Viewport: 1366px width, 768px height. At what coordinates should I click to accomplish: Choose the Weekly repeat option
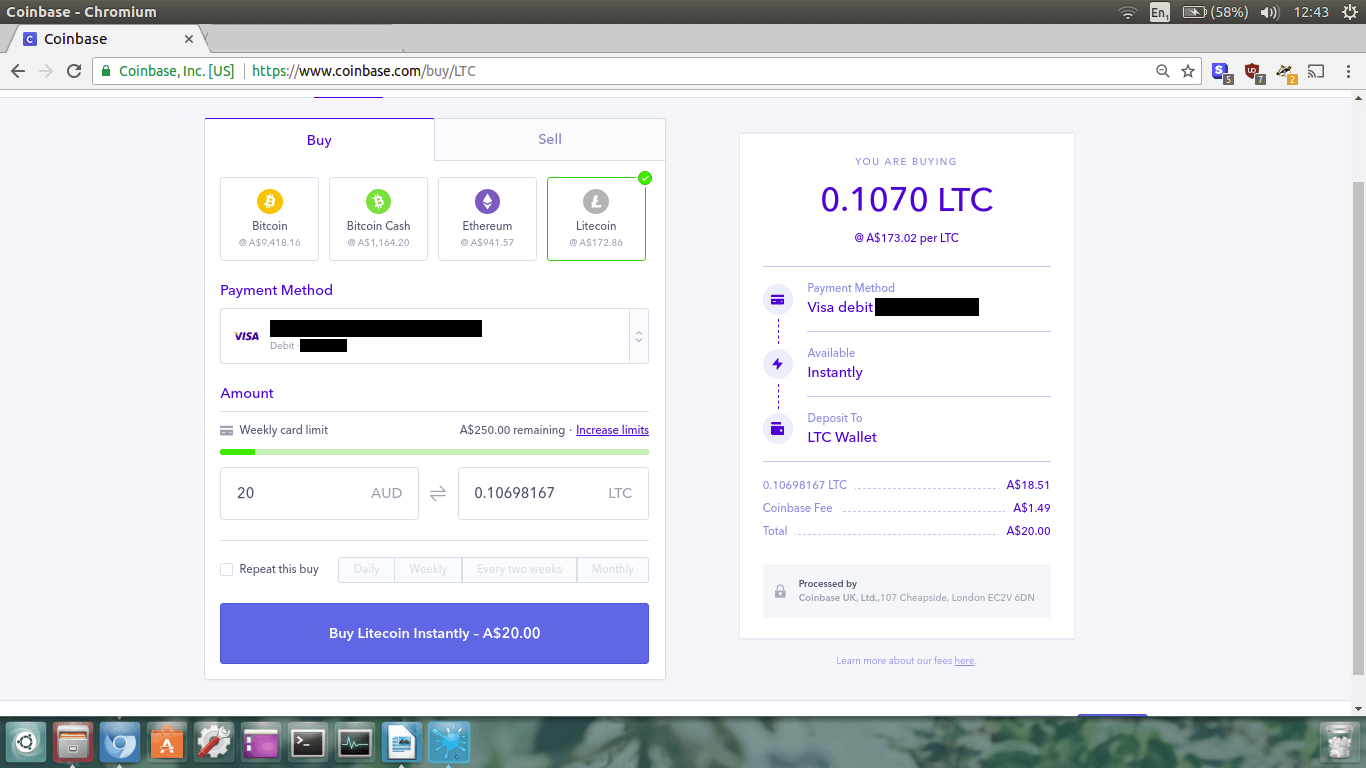428,569
